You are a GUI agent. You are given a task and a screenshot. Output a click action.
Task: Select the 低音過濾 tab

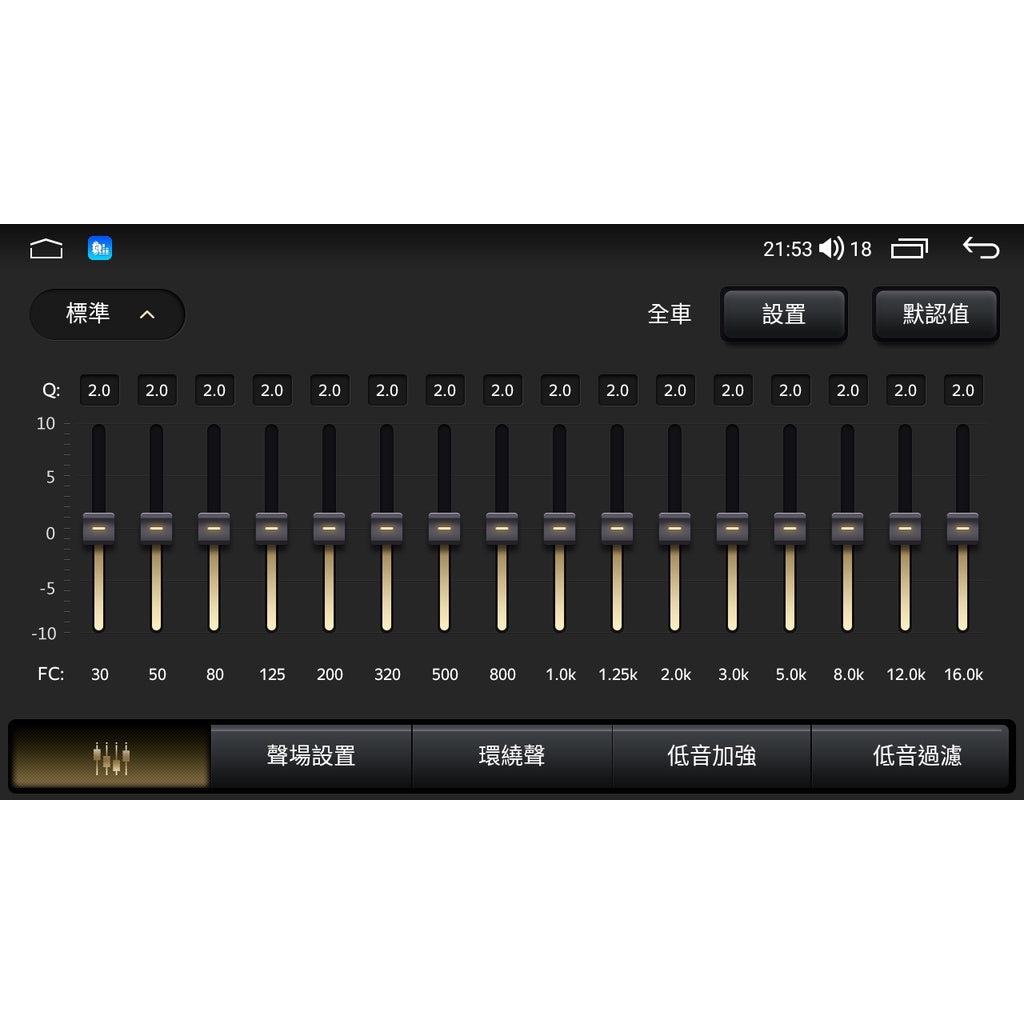coord(916,757)
